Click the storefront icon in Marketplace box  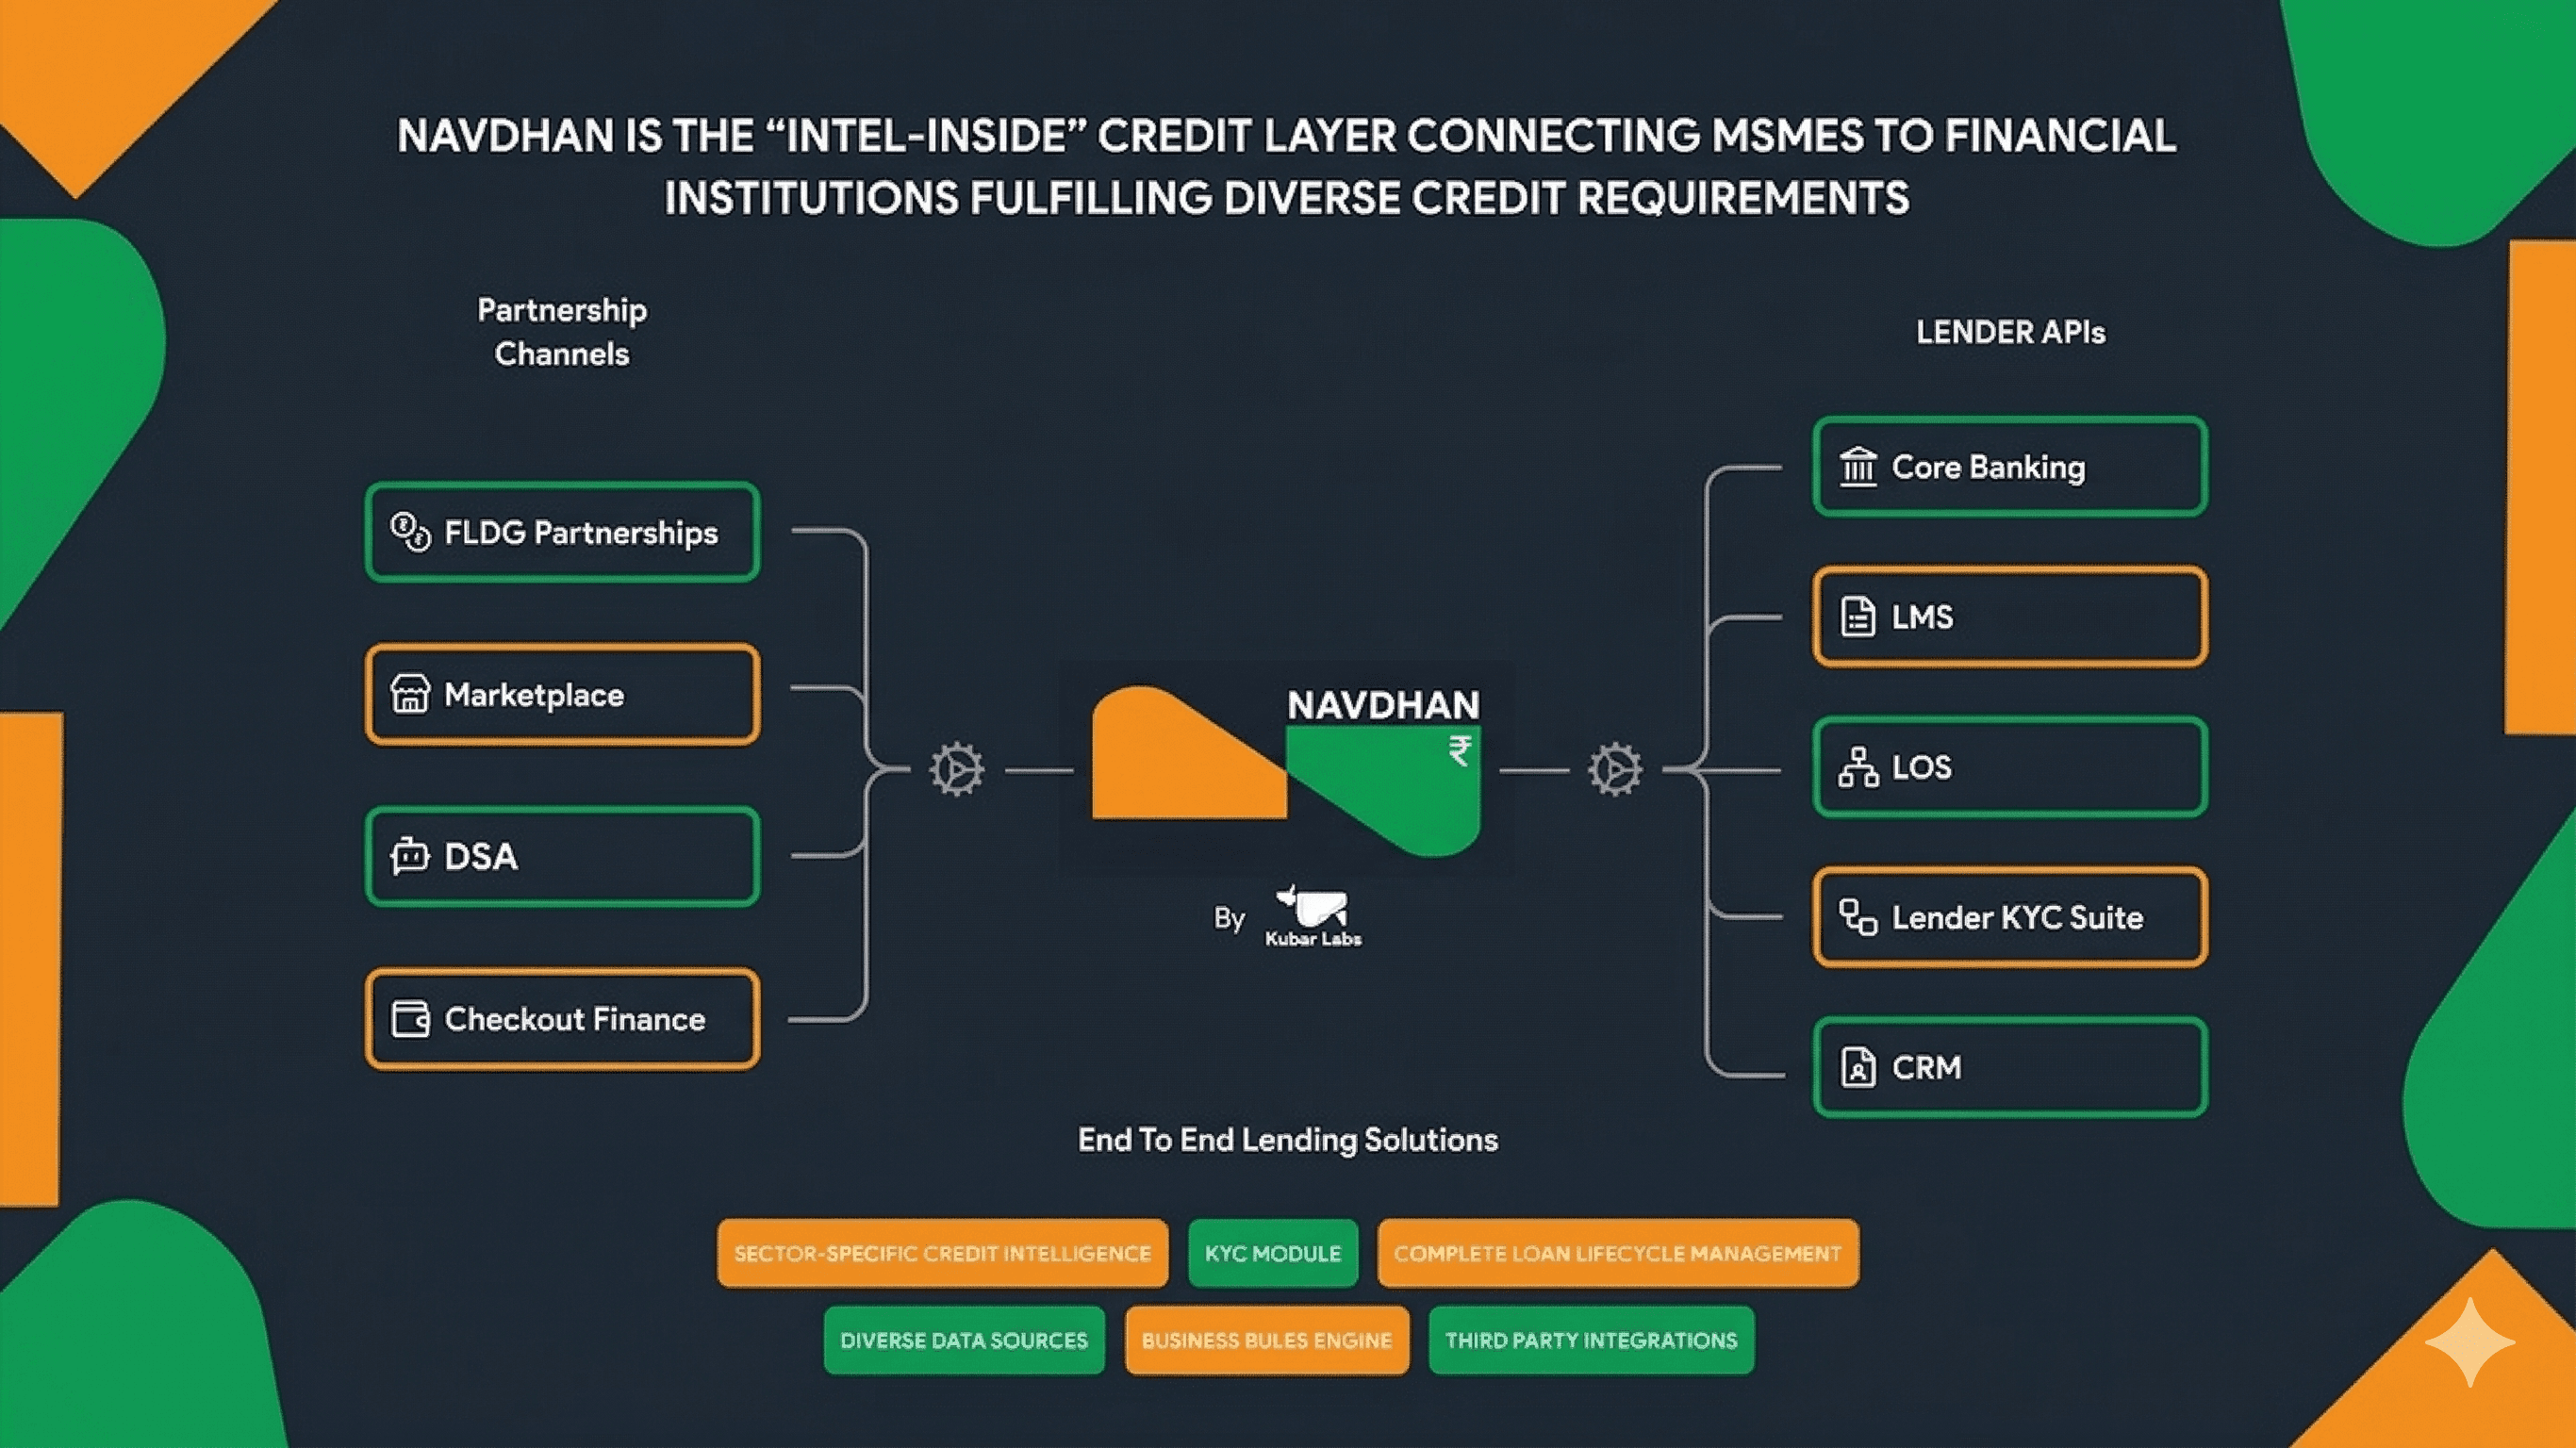click(410, 694)
